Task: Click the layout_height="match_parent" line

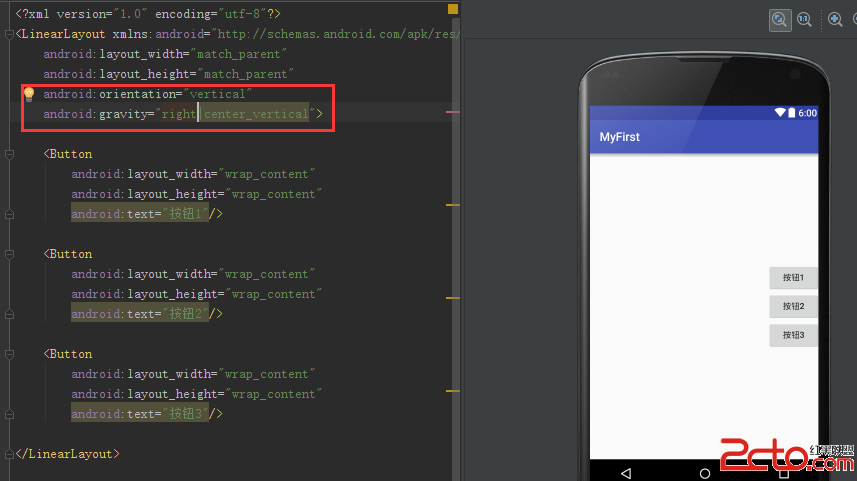Action: pos(168,74)
